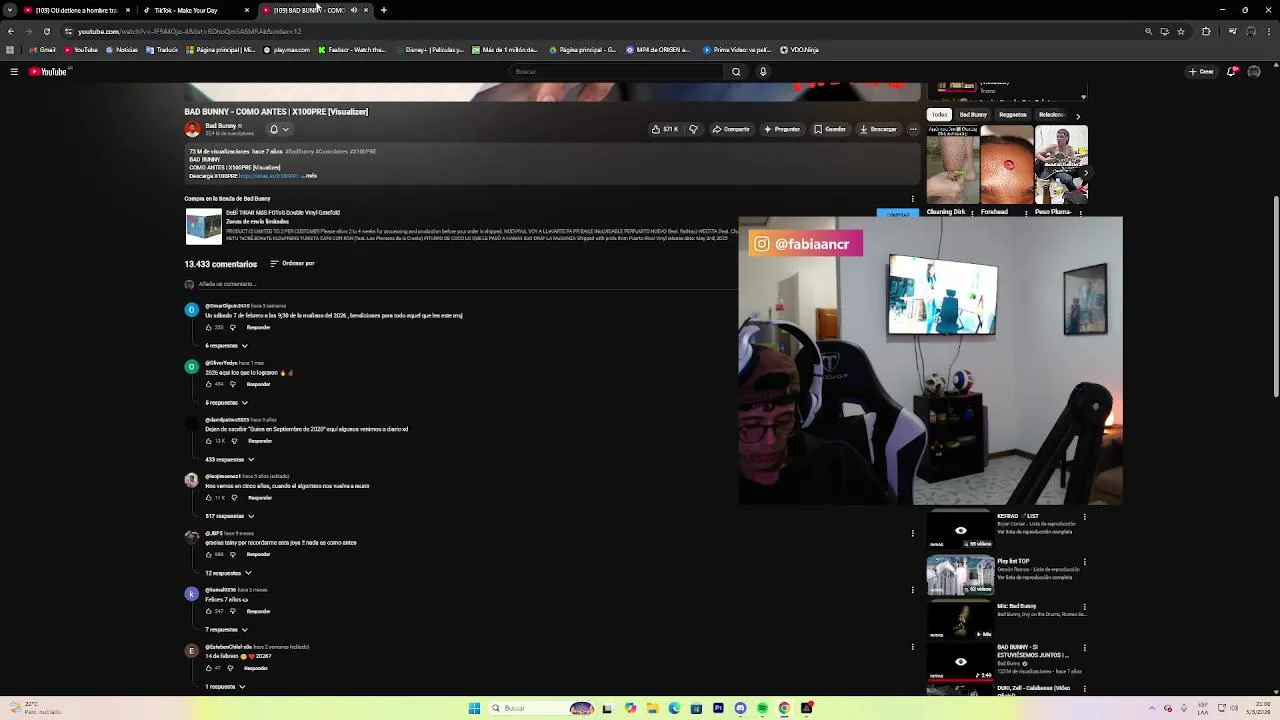Open subscription notification bell dropdown

click(278, 129)
